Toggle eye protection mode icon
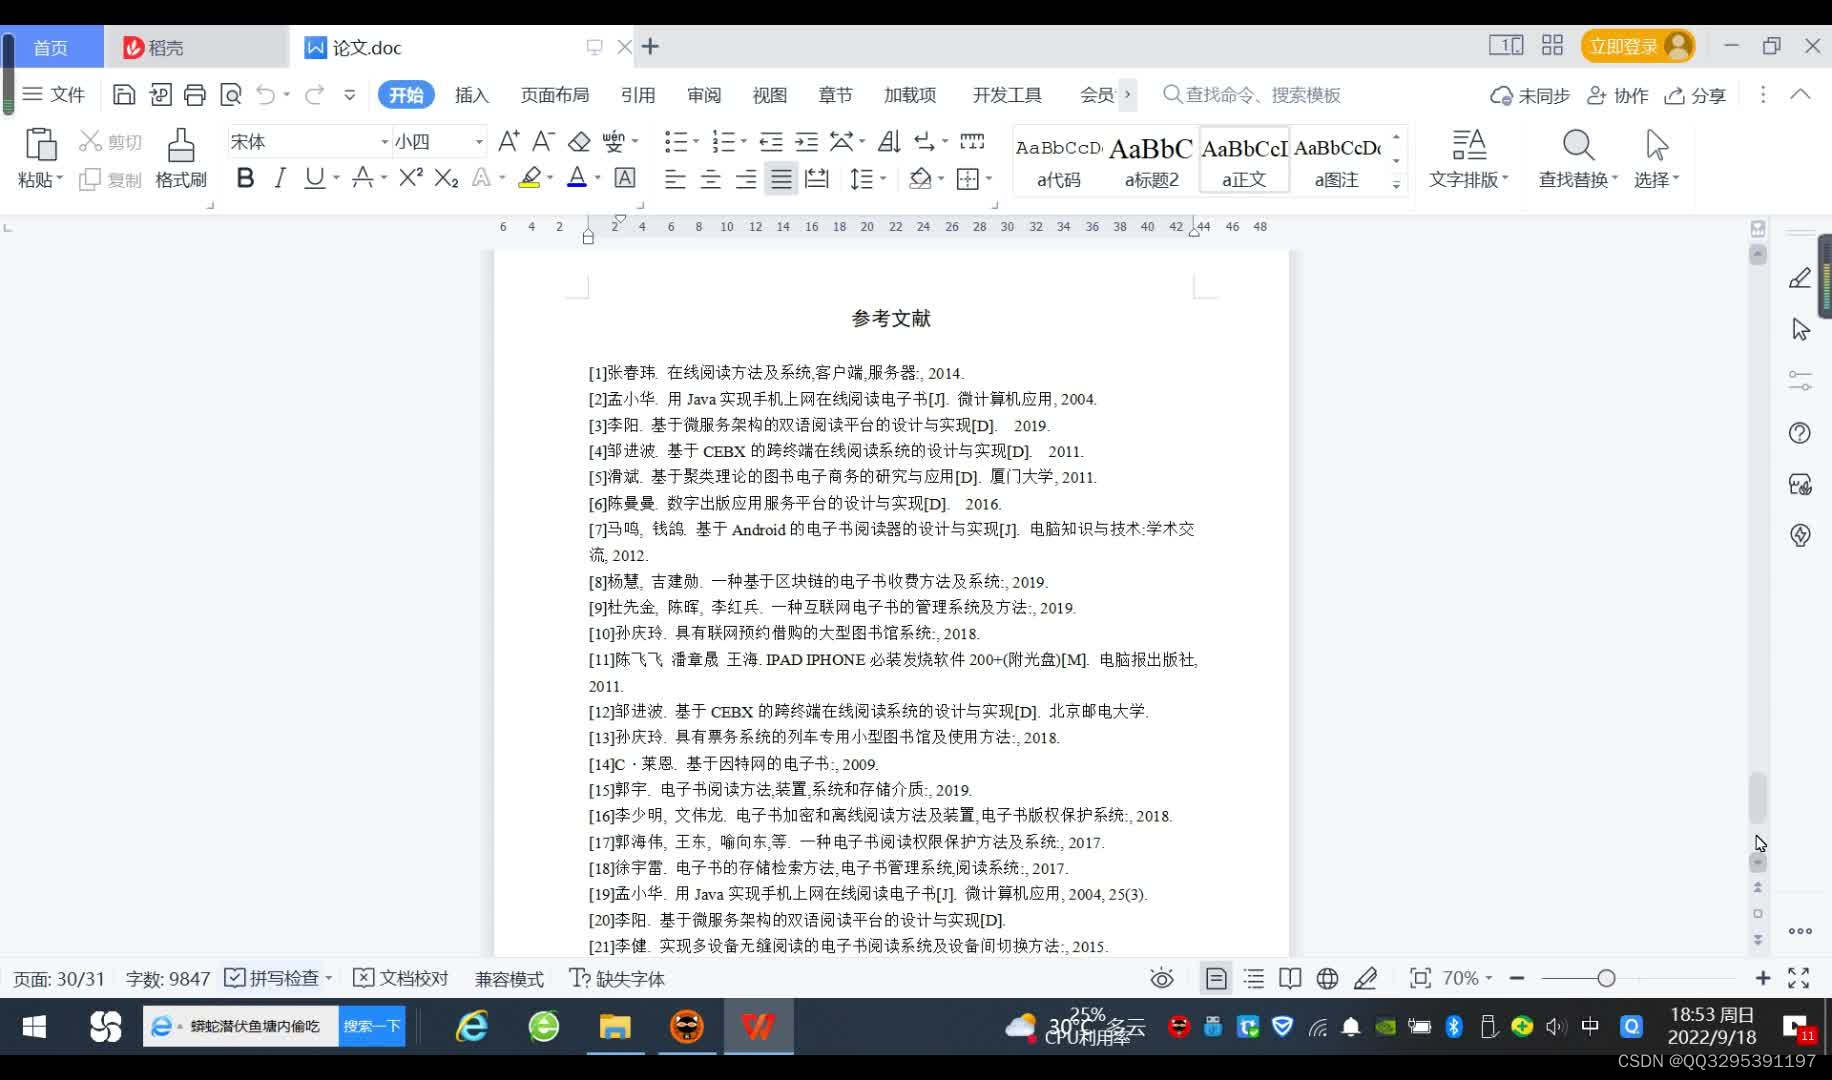Screen dimensions: 1832x1080 [1162, 978]
